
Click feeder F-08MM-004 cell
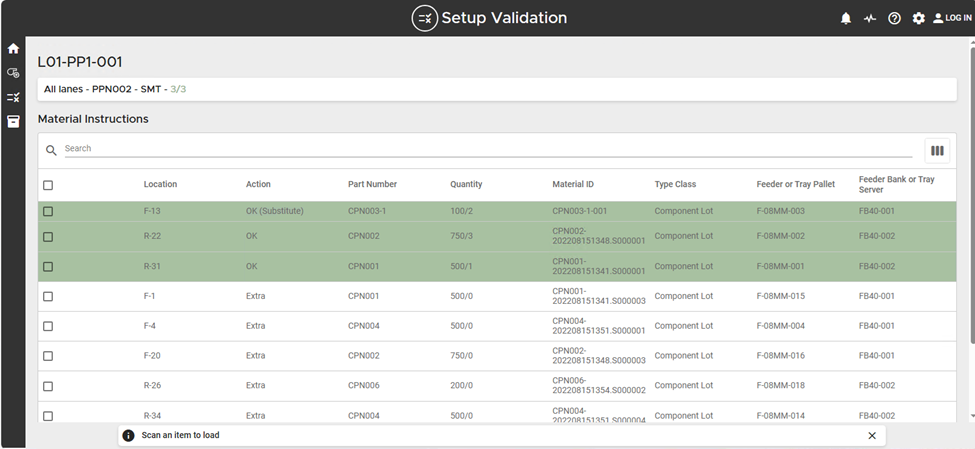[x=780, y=326]
